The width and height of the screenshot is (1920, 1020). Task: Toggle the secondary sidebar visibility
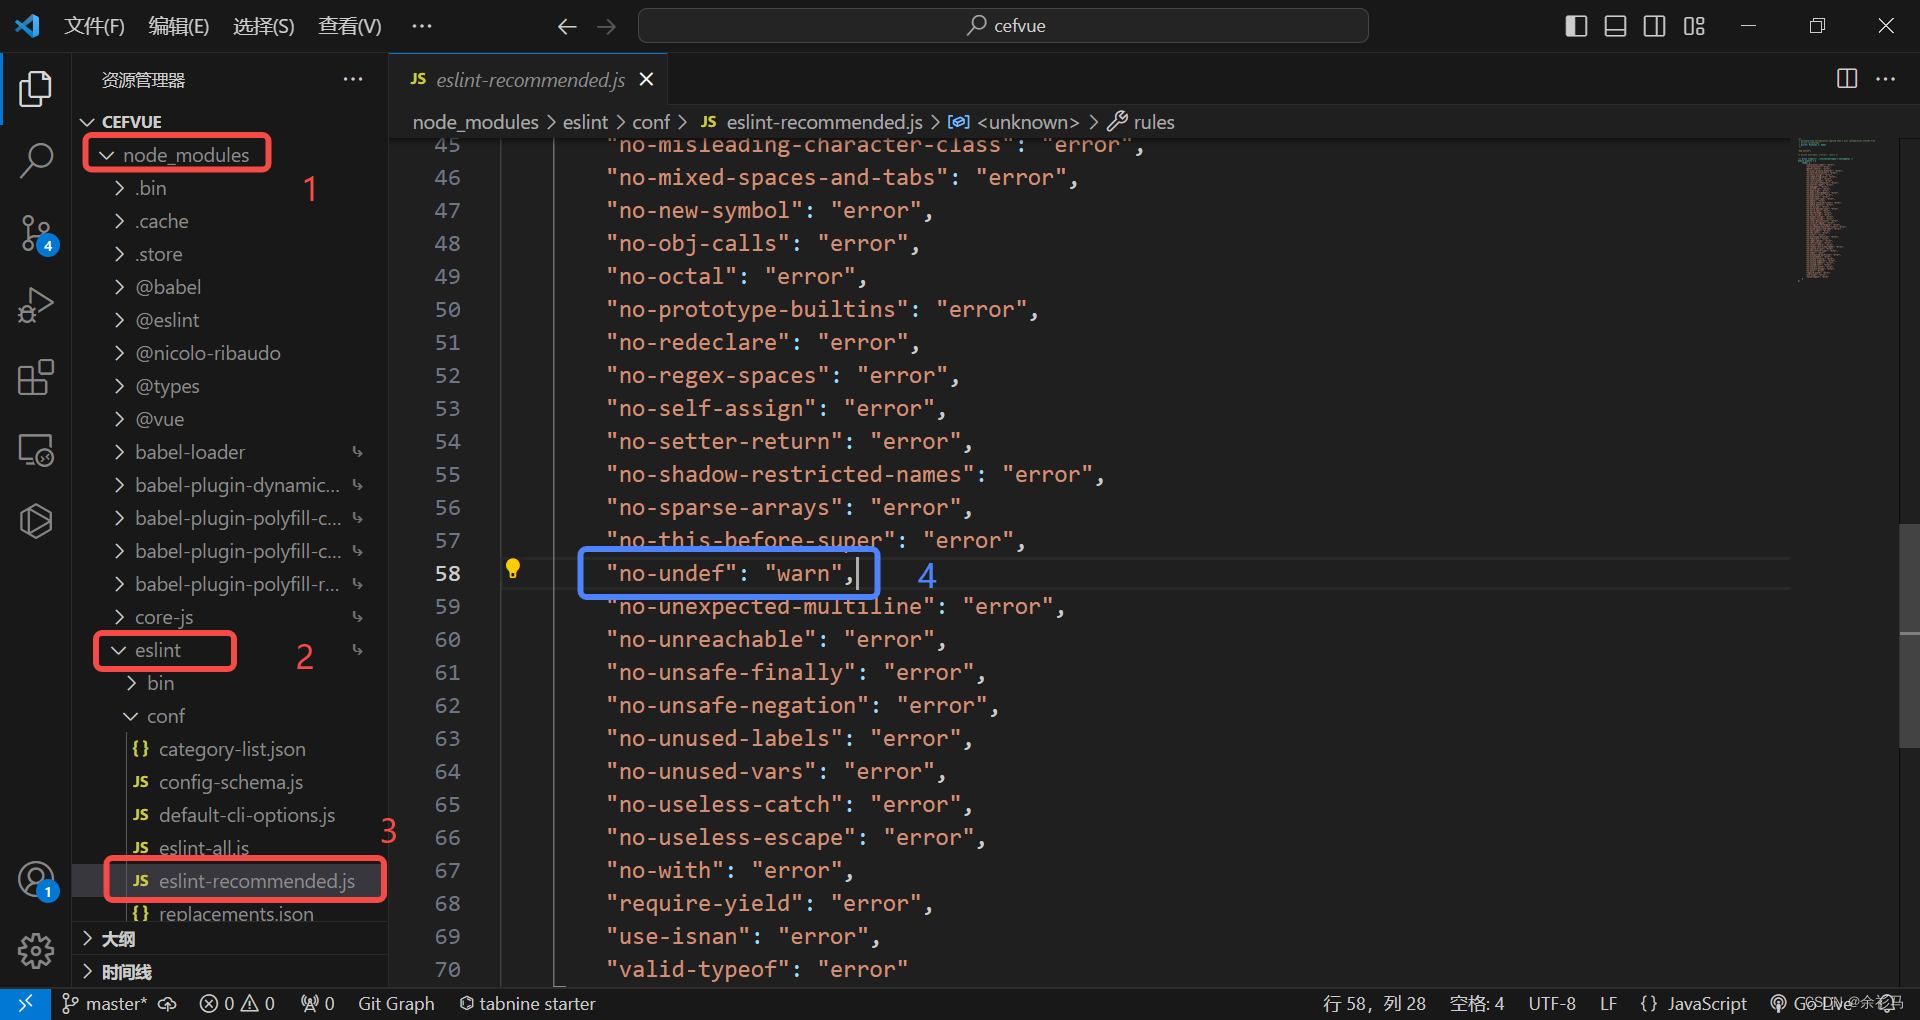1654,26
